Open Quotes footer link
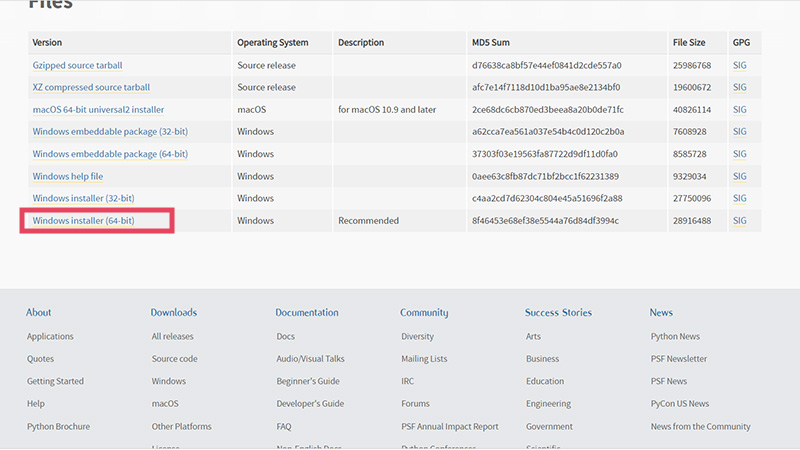The image size is (800, 450). click(x=40, y=359)
